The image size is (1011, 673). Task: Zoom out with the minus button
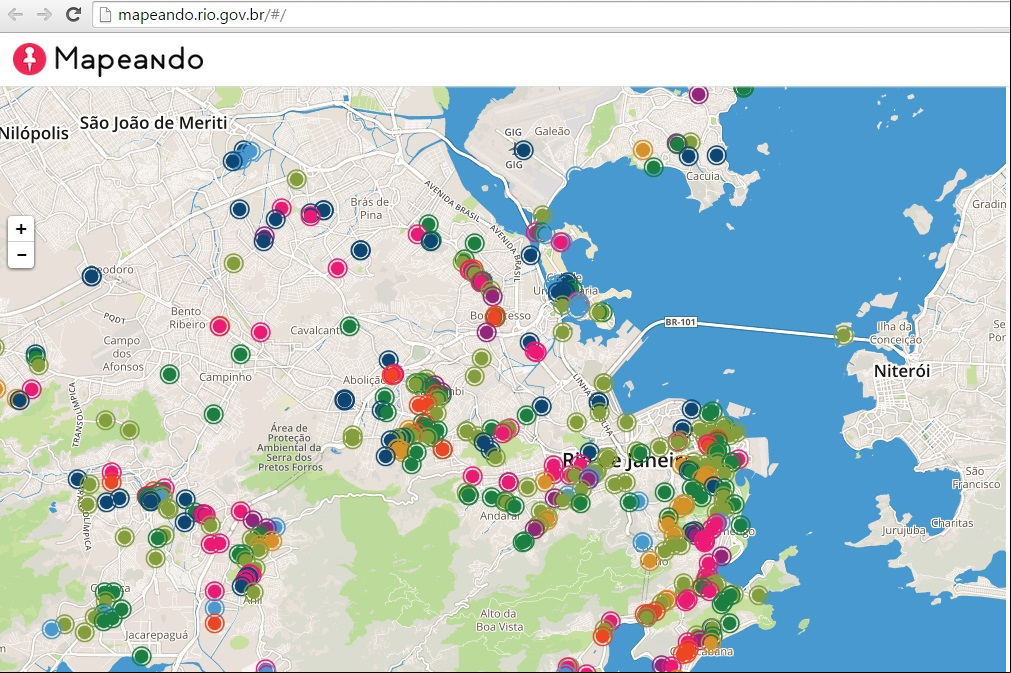tap(21, 255)
